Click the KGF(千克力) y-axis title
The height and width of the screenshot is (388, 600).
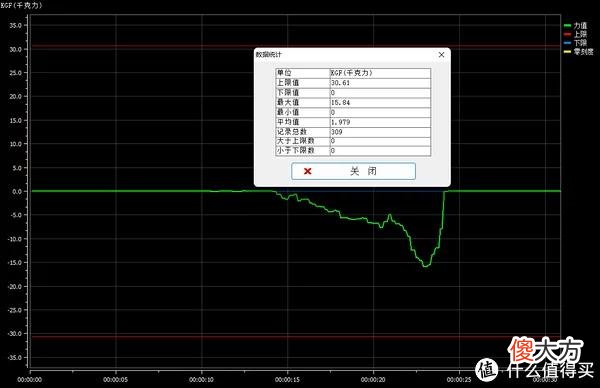point(21,5)
